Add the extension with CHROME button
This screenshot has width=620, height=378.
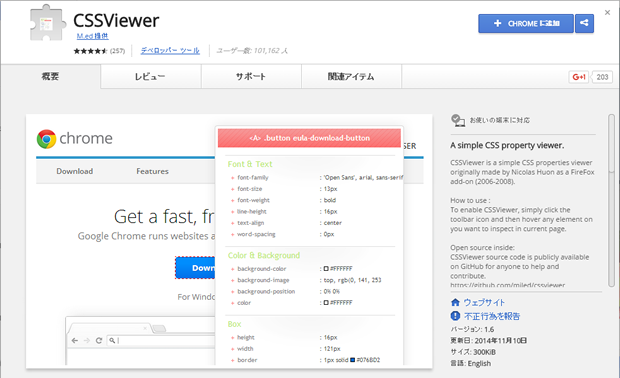pyautogui.click(x=525, y=24)
